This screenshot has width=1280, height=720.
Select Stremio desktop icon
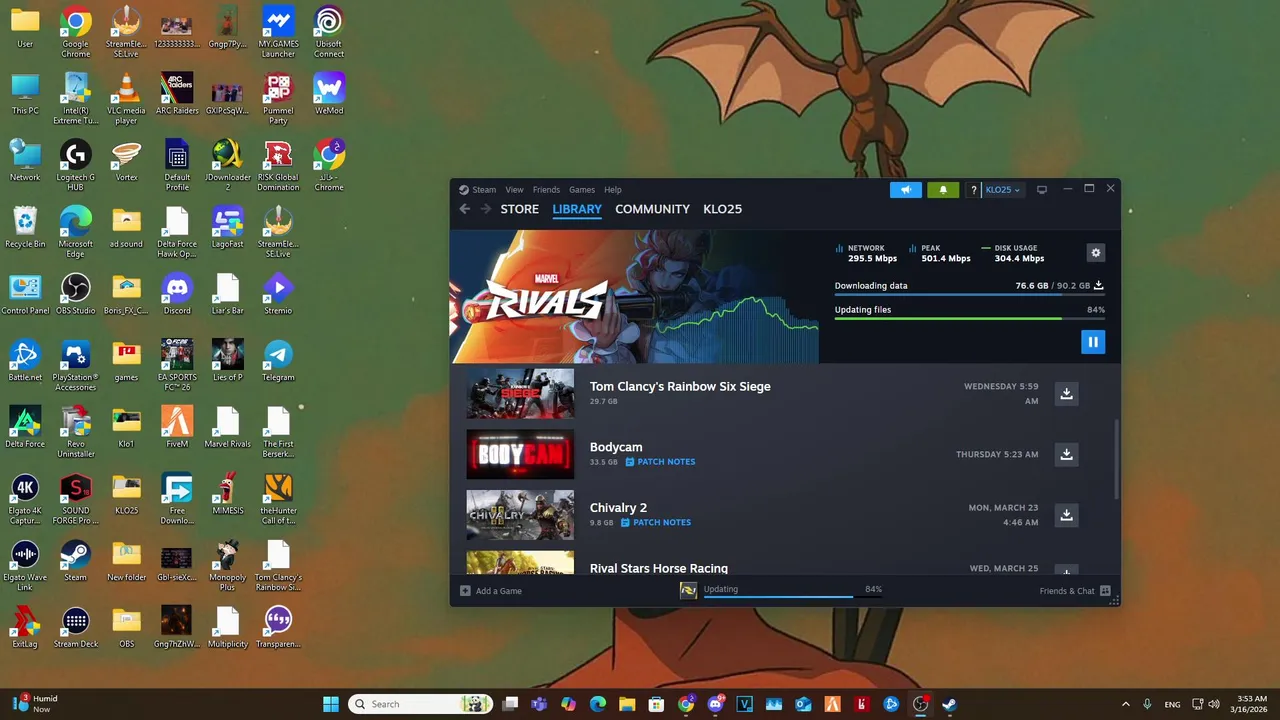pos(278,294)
